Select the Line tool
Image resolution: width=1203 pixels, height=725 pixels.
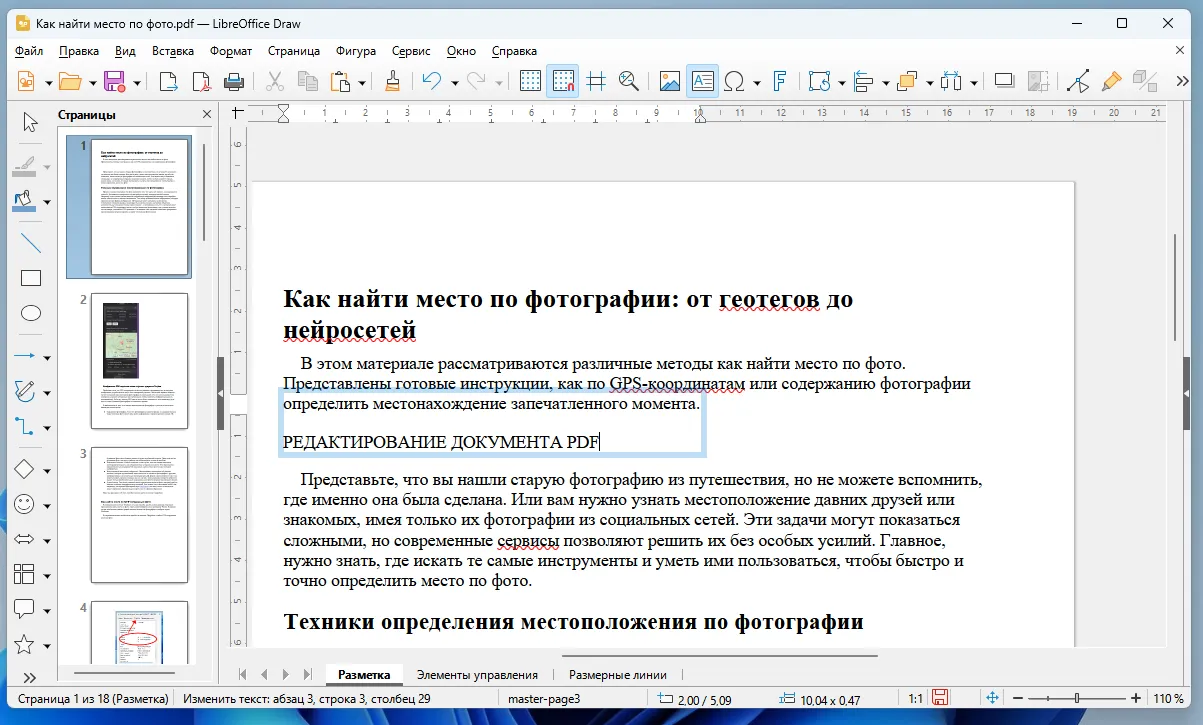pos(30,242)
